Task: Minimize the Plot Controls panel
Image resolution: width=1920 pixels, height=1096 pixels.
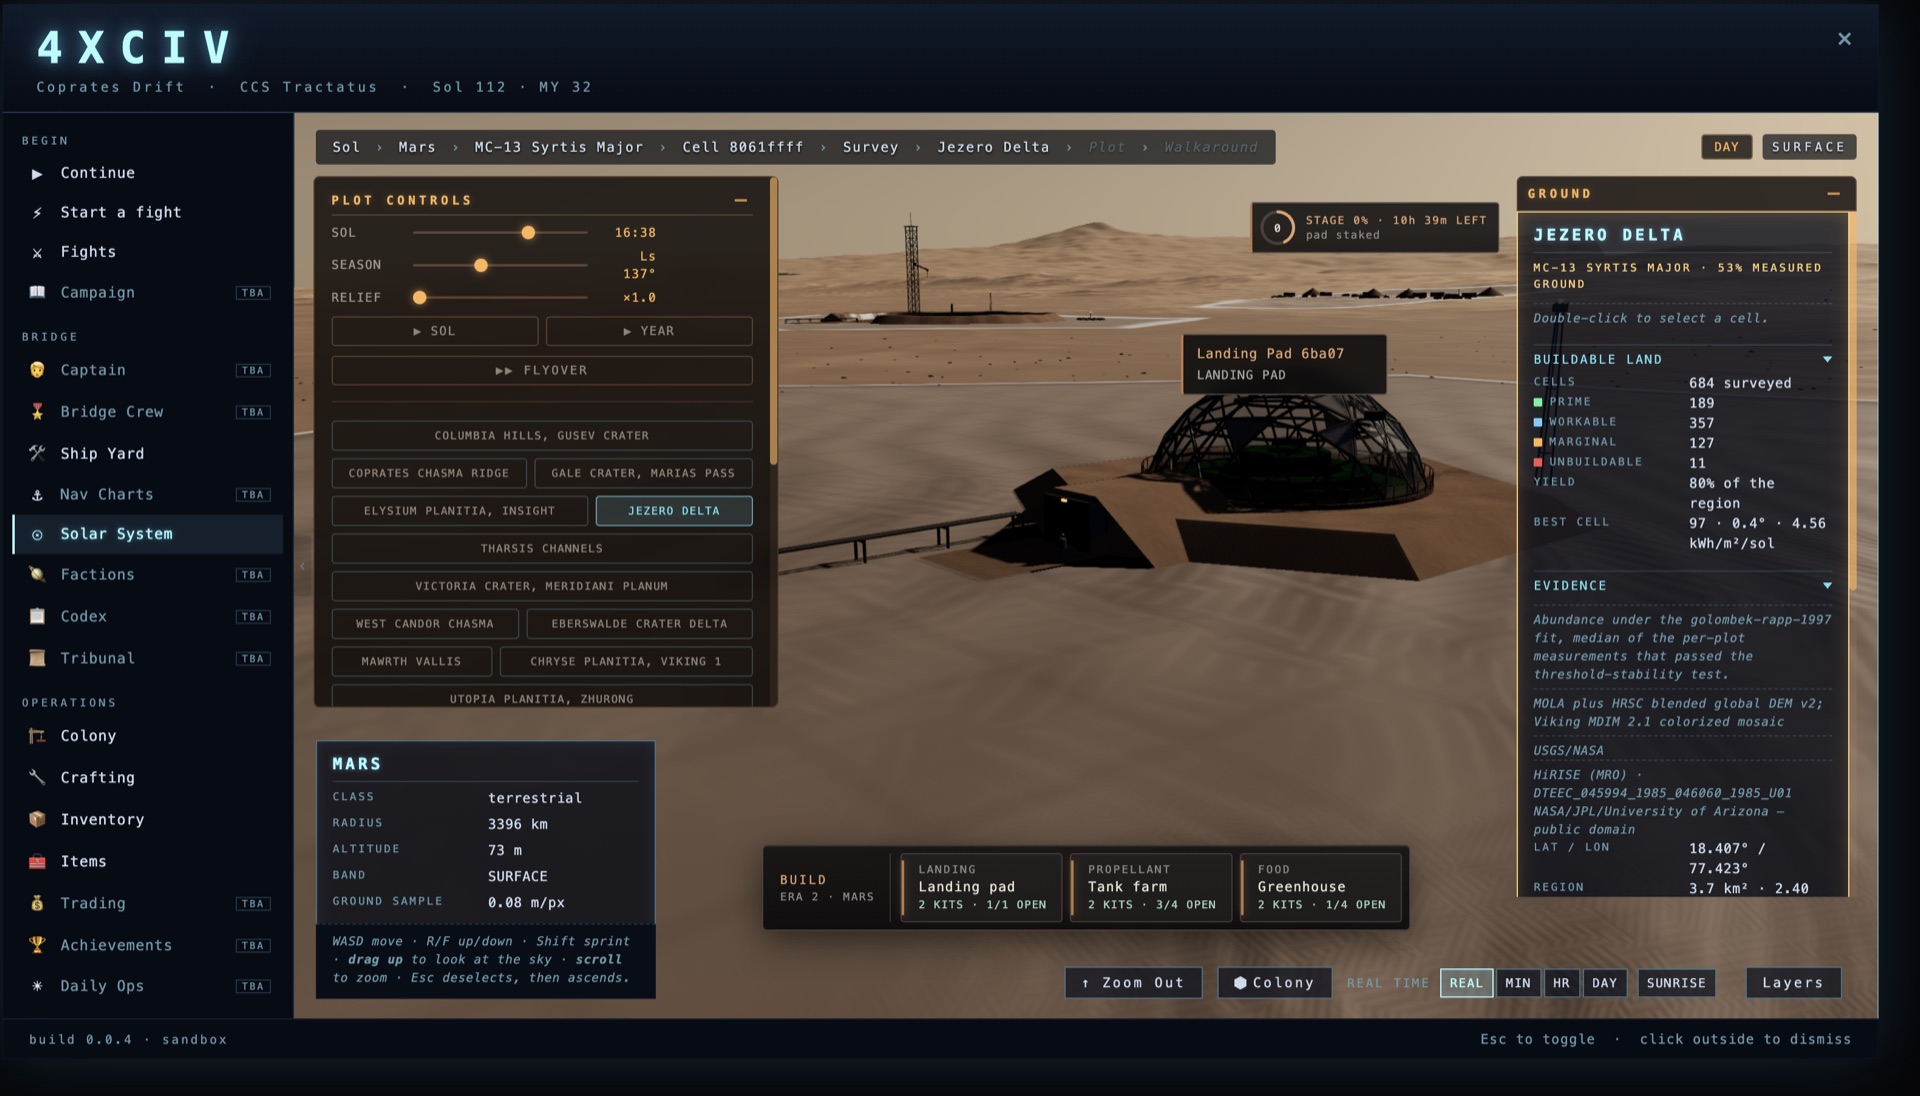Action: (x=741, y=200)
